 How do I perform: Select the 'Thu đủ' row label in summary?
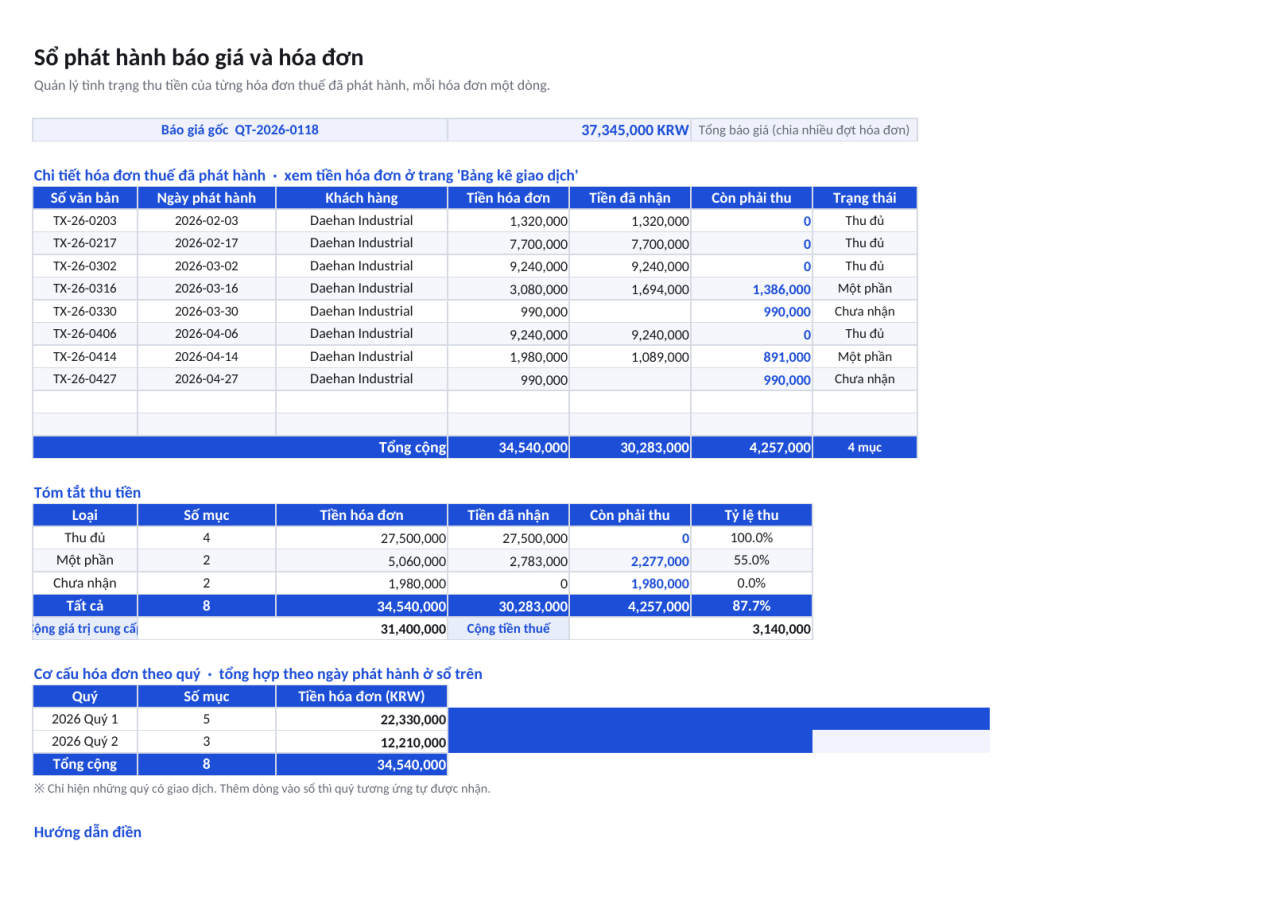pyautogui.click(x=85, y=537)
